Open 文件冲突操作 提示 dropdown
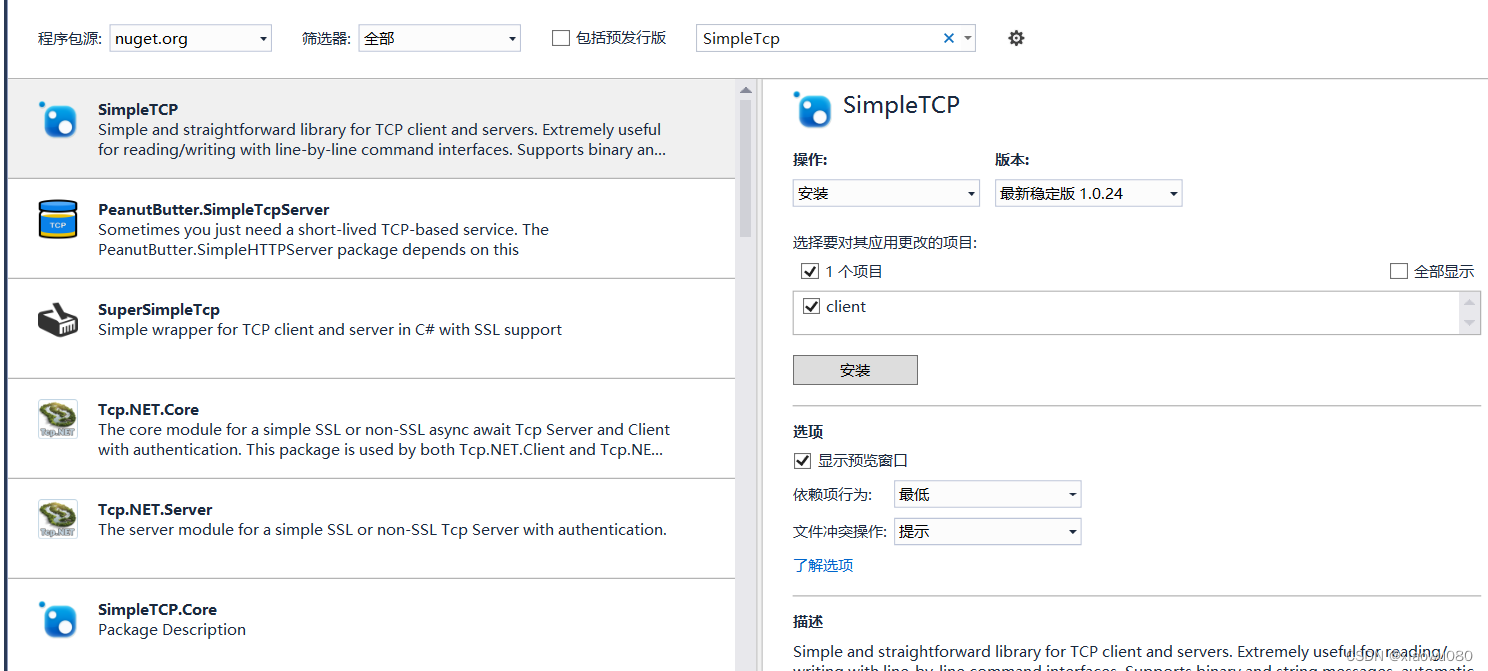 point(987,531)
